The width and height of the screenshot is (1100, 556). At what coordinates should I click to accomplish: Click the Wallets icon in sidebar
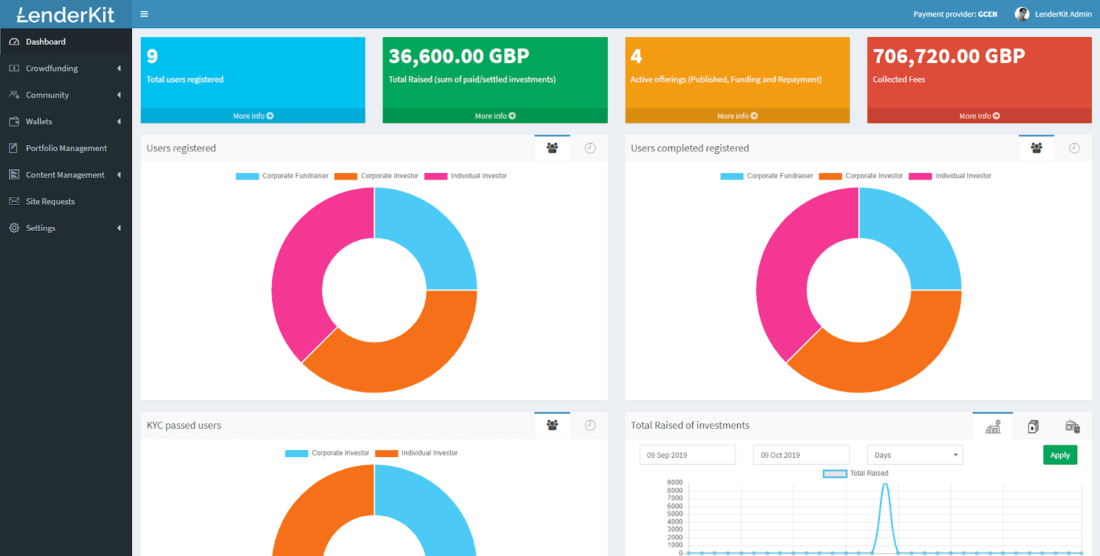14,121
